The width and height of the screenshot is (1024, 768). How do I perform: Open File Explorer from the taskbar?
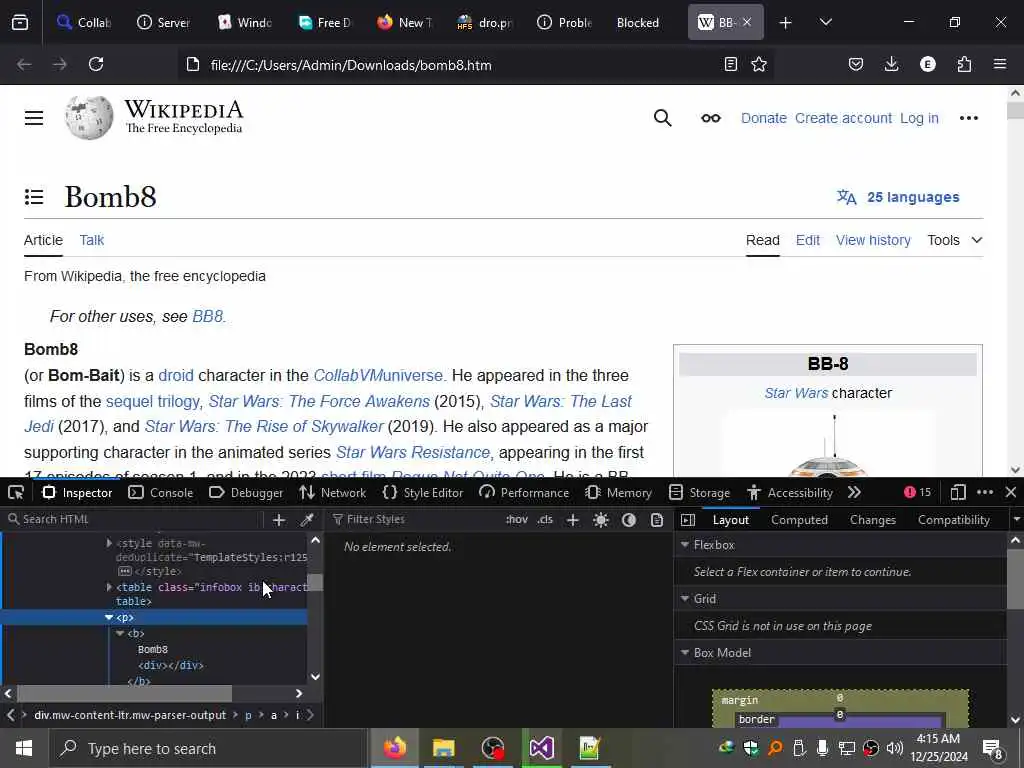pos(443,748)
